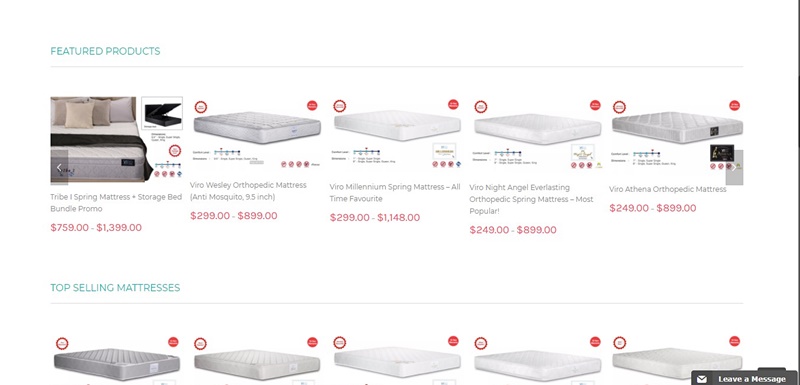Open Viro Millennium Spring Mattress link

click(395, 193)
